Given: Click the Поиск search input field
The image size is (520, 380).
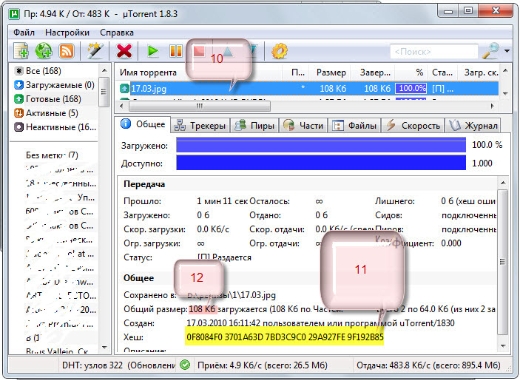Looking at the screenshot, I should click(434, 52).
